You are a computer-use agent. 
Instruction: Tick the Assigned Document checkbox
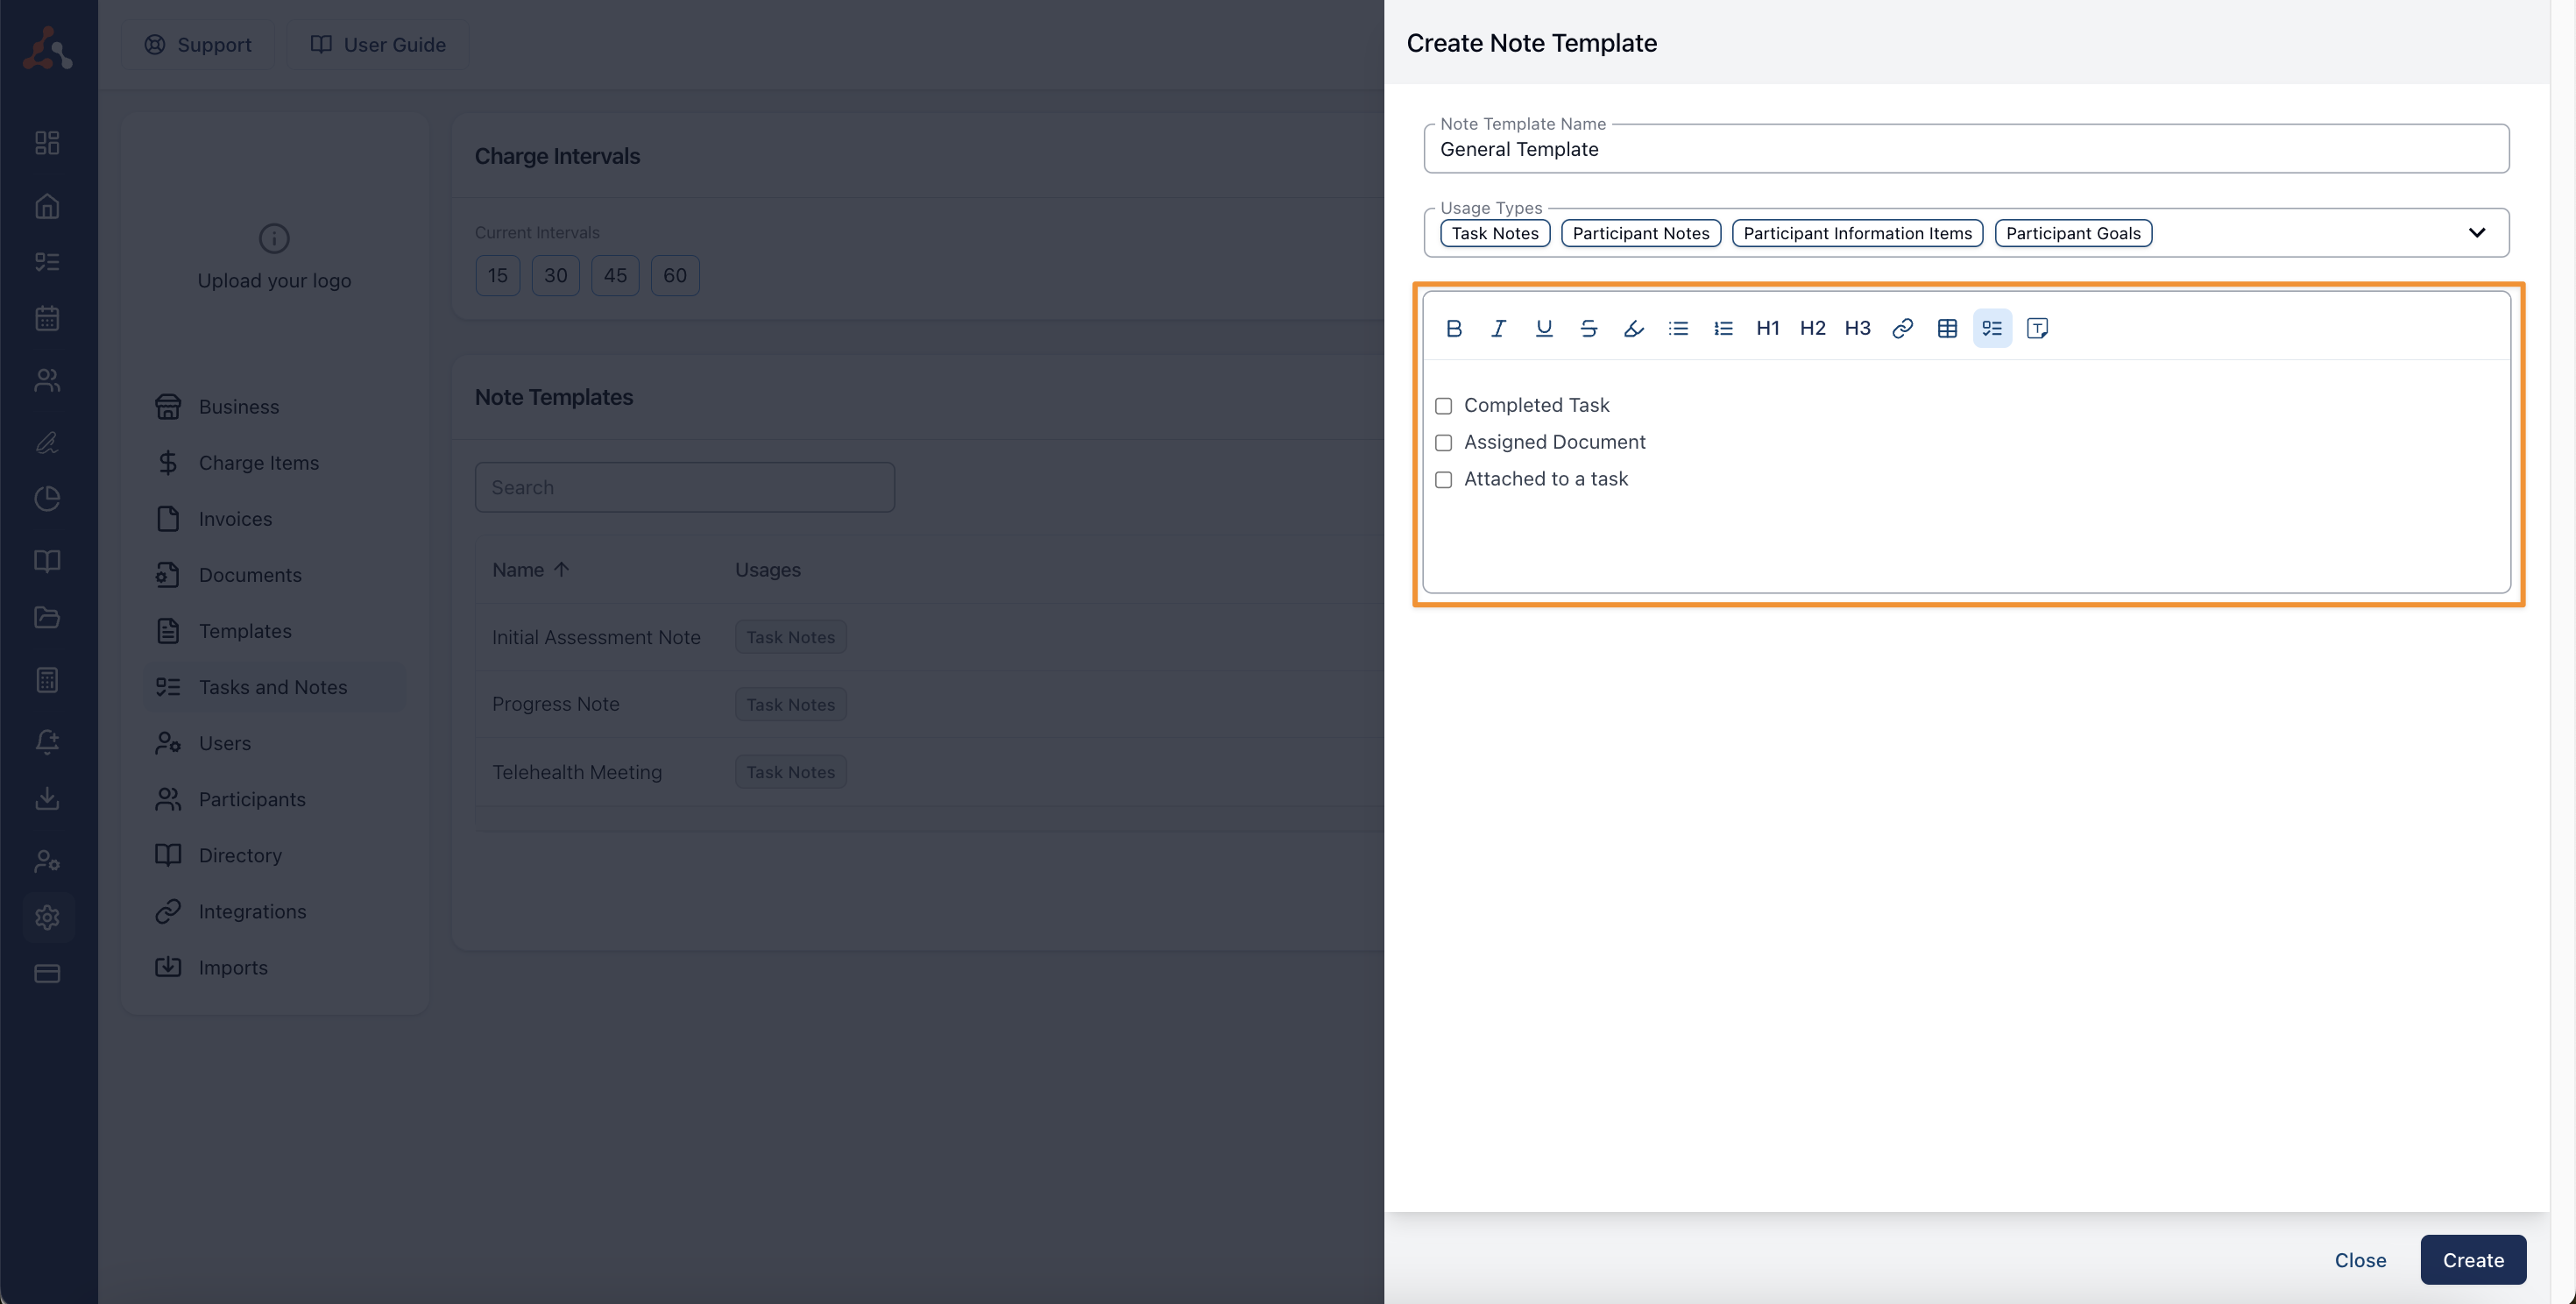point(1443,443)
